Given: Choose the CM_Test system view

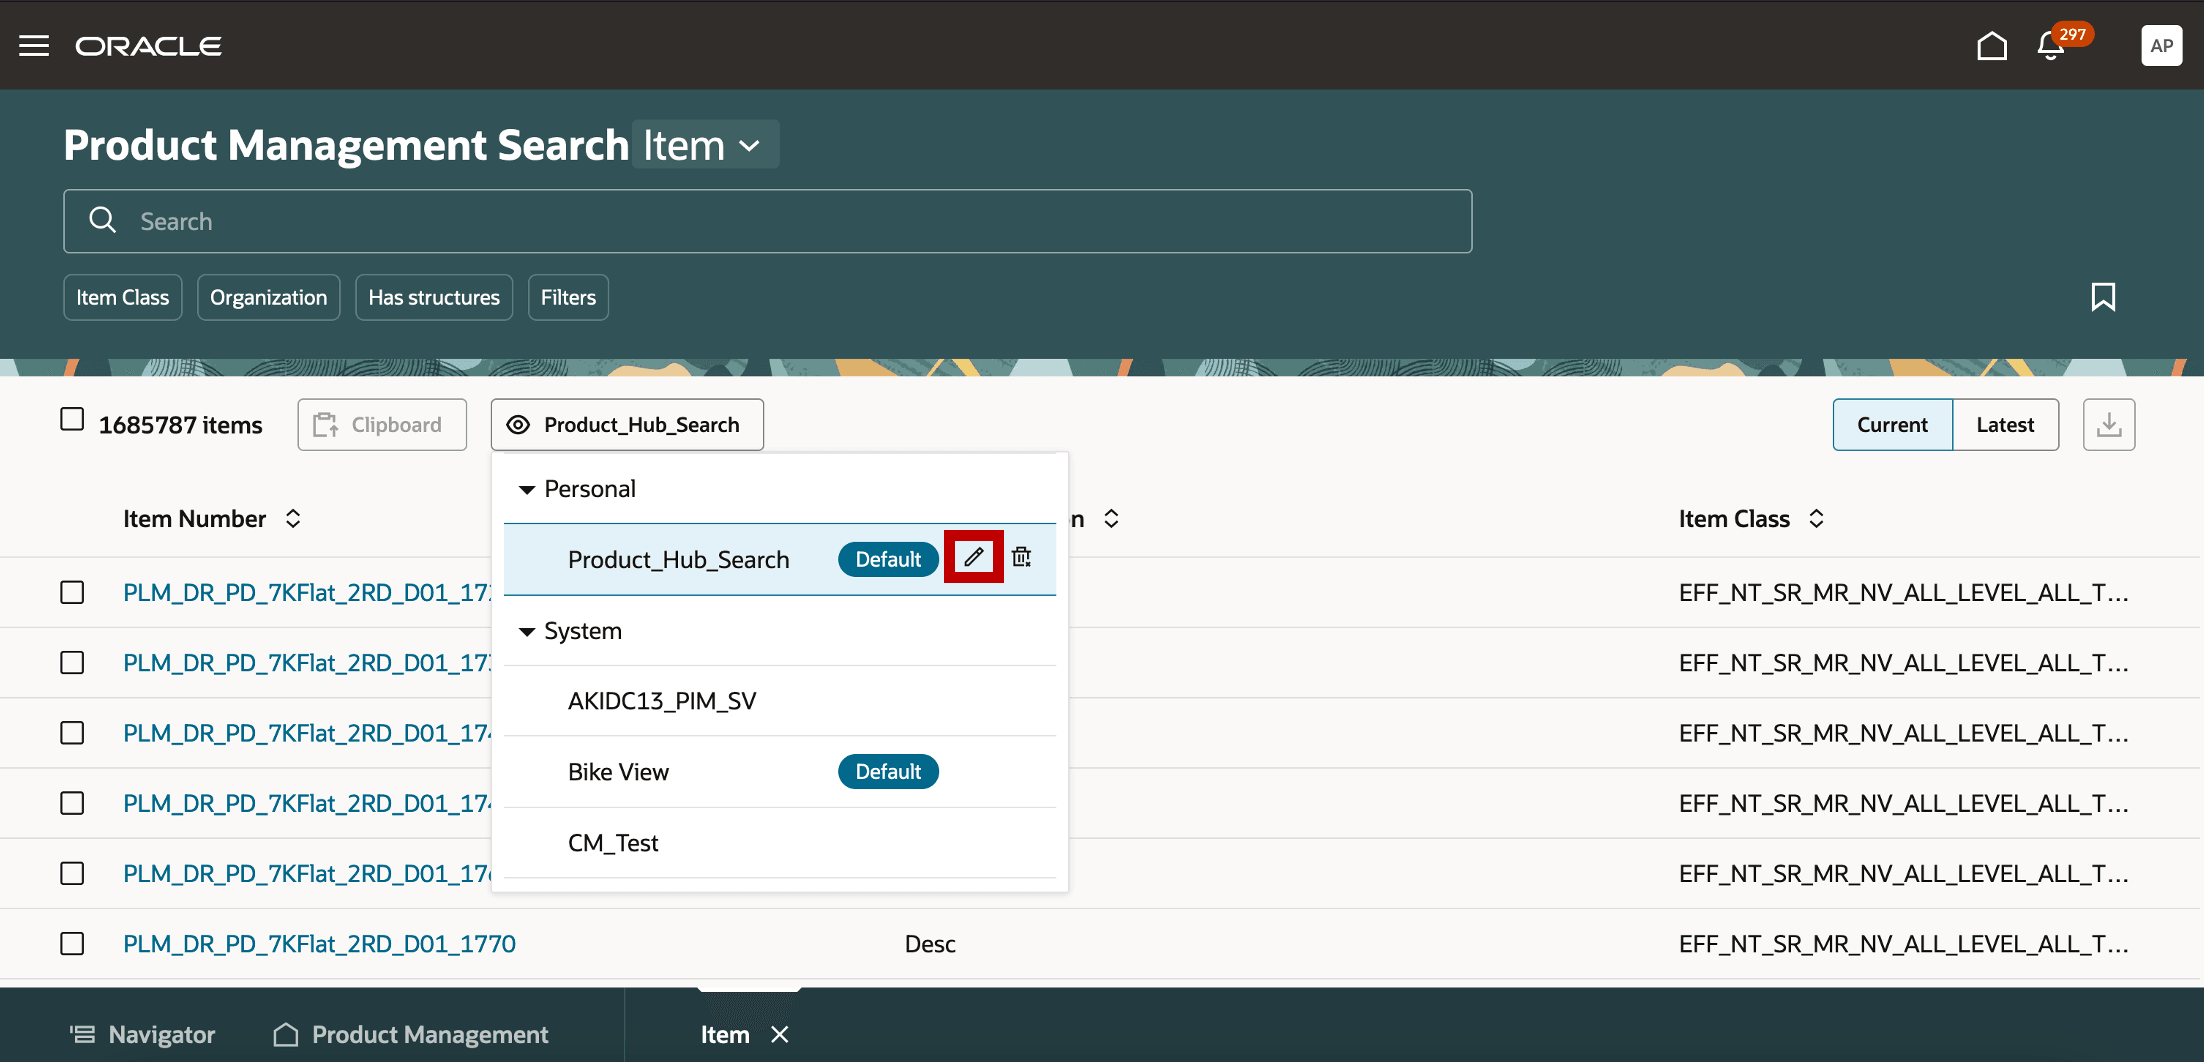Looking at the screenshot, I should click(x=780, y=843).
